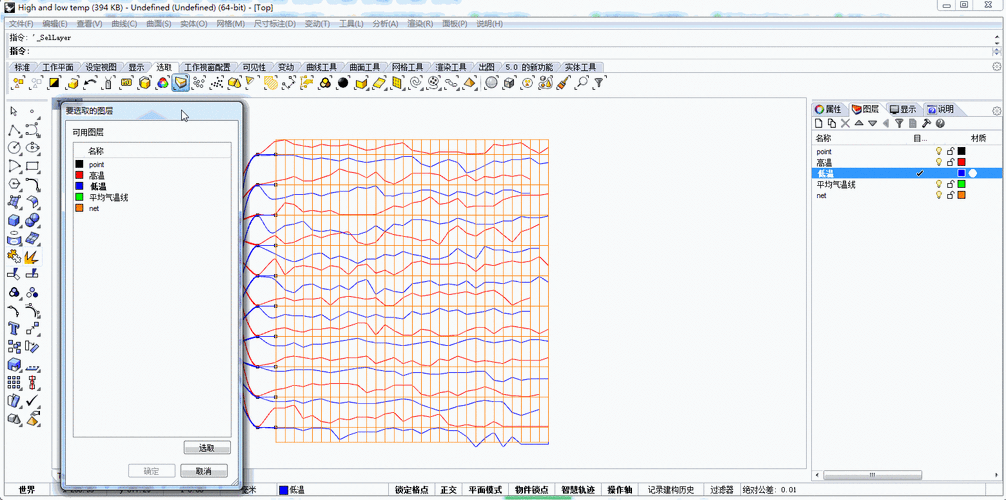The width and height of the screenshot is (1006, 500).
Task: Select the Text object tool in left sidebar
Action: click(x=14, y=328)
